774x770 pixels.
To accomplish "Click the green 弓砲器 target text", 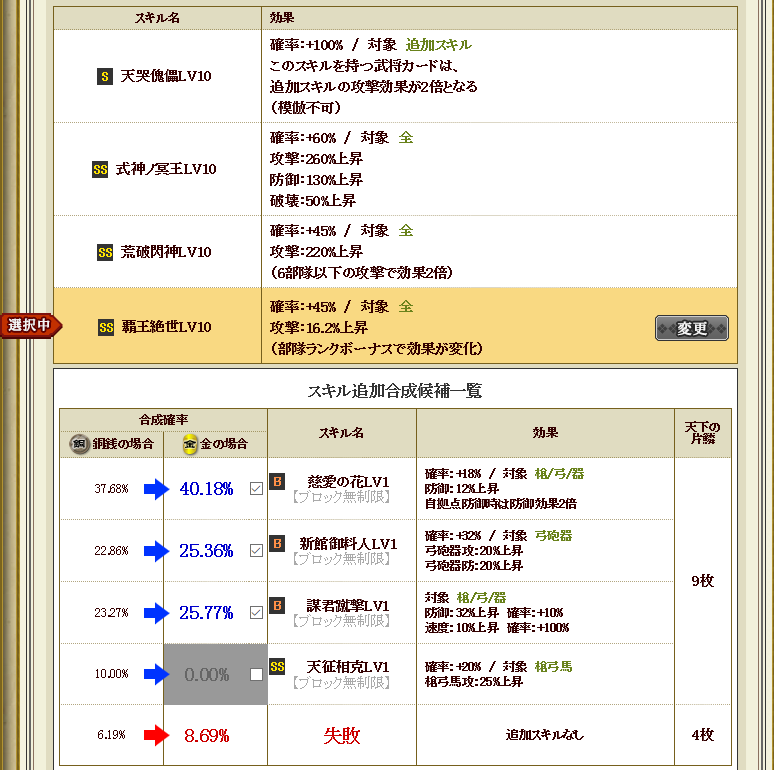I will 553,536.
